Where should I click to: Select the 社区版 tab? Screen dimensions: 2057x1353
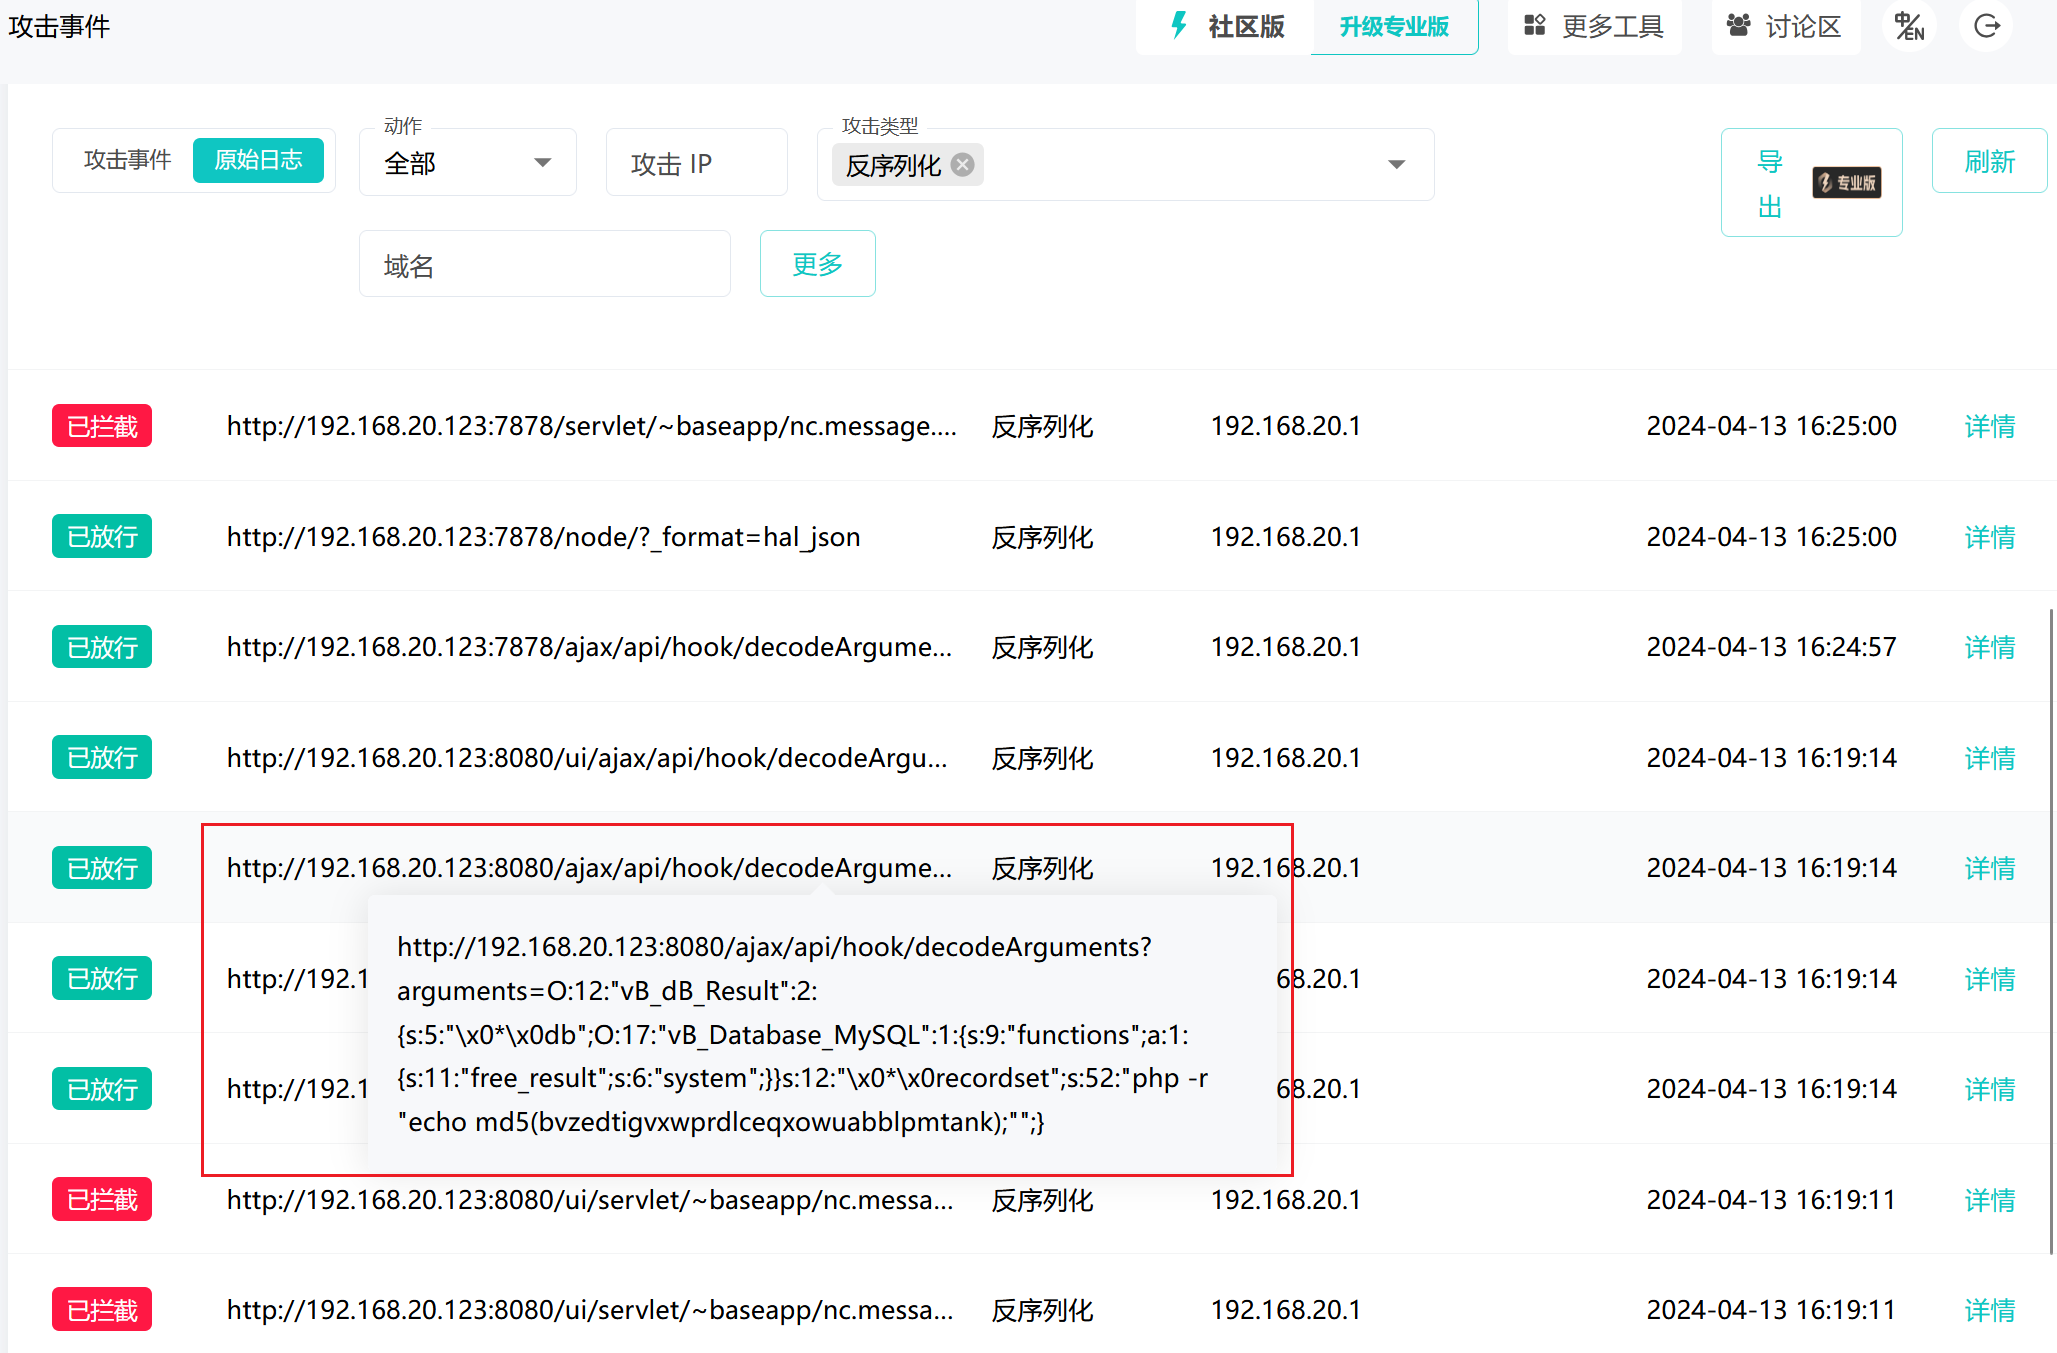click(1245, 27)
